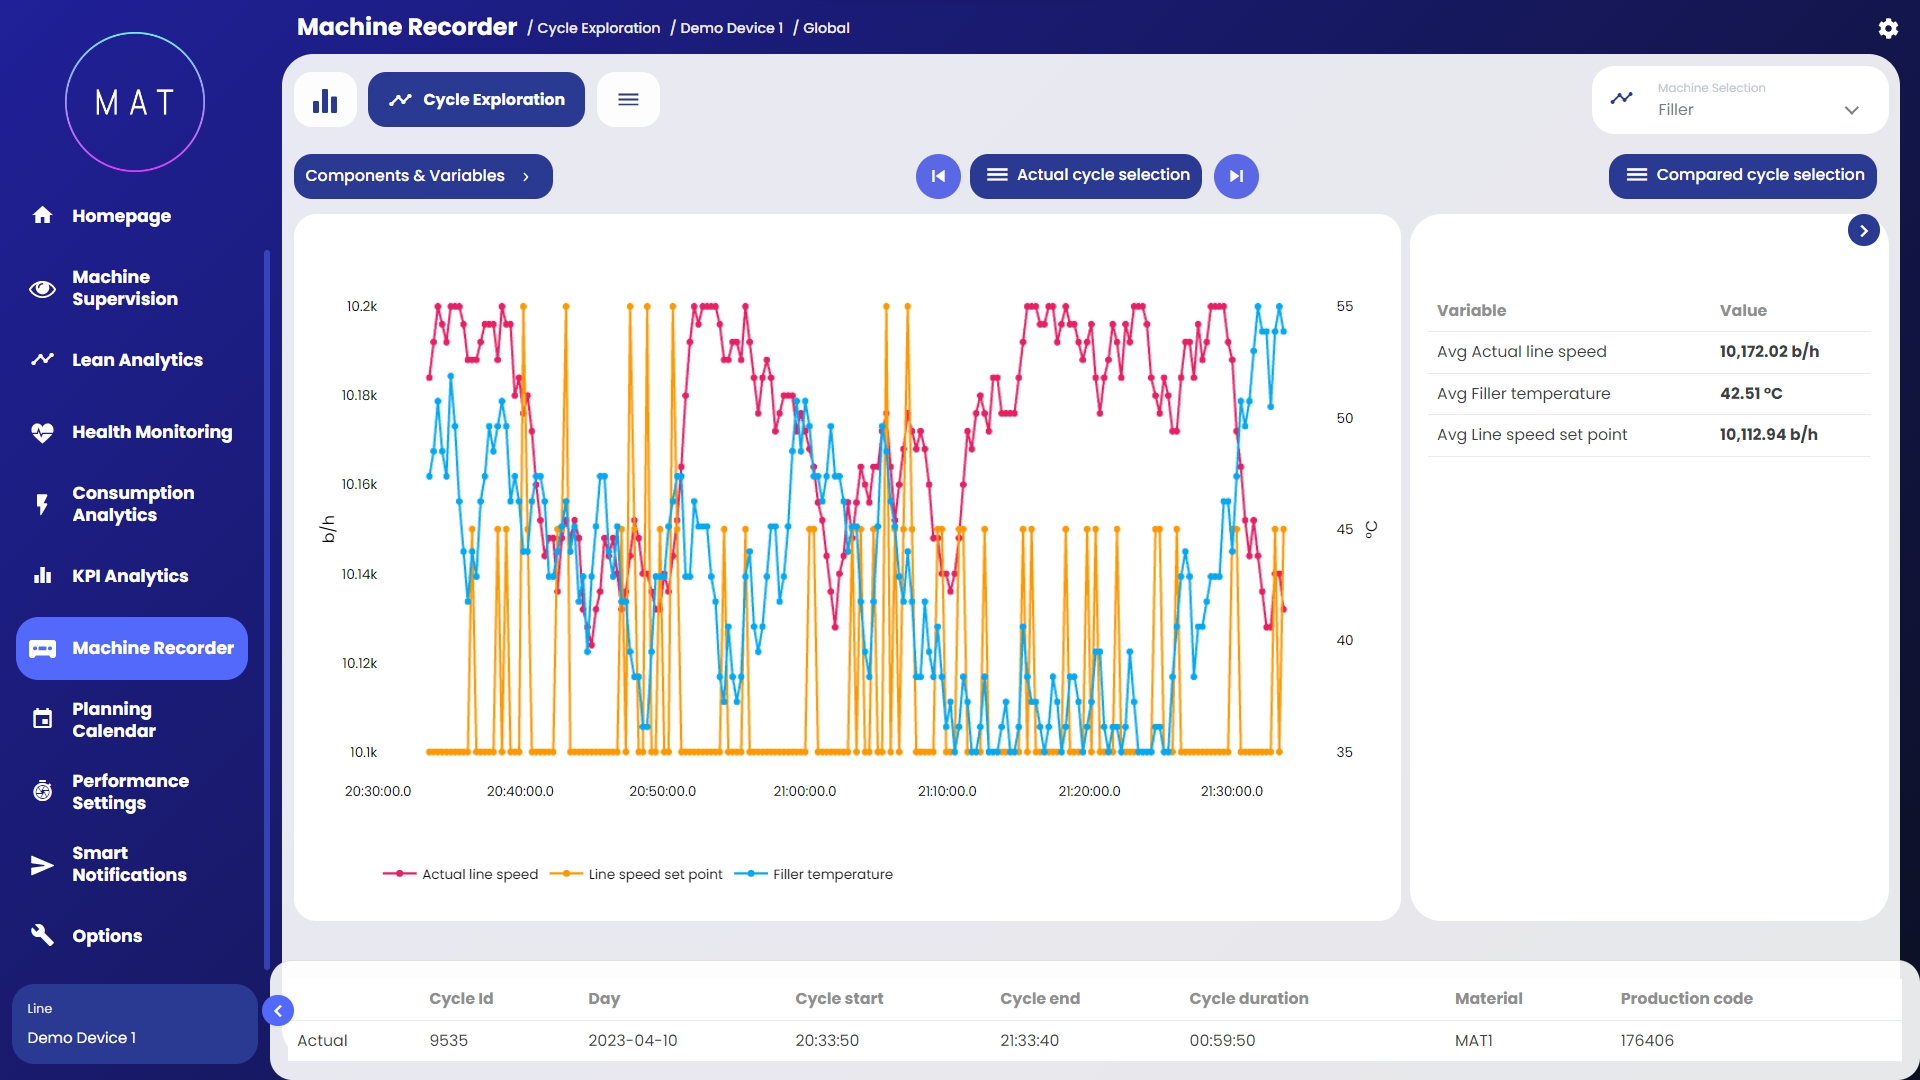Click Actual cycle selection button

pos(1085,176)
